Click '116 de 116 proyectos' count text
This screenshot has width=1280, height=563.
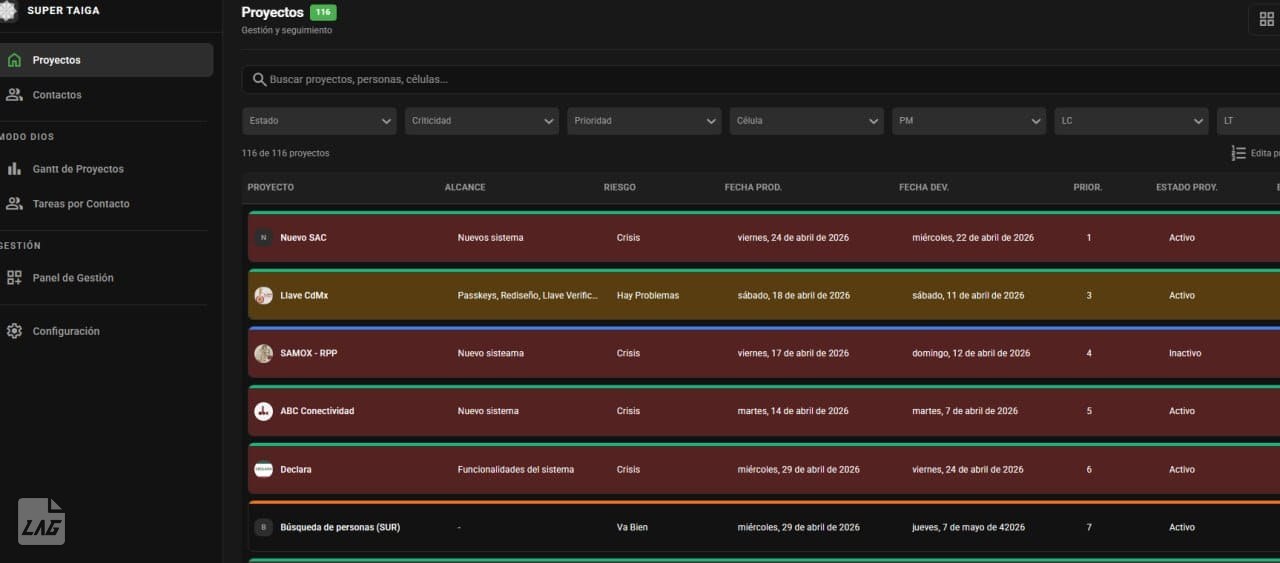pos(286,153)
